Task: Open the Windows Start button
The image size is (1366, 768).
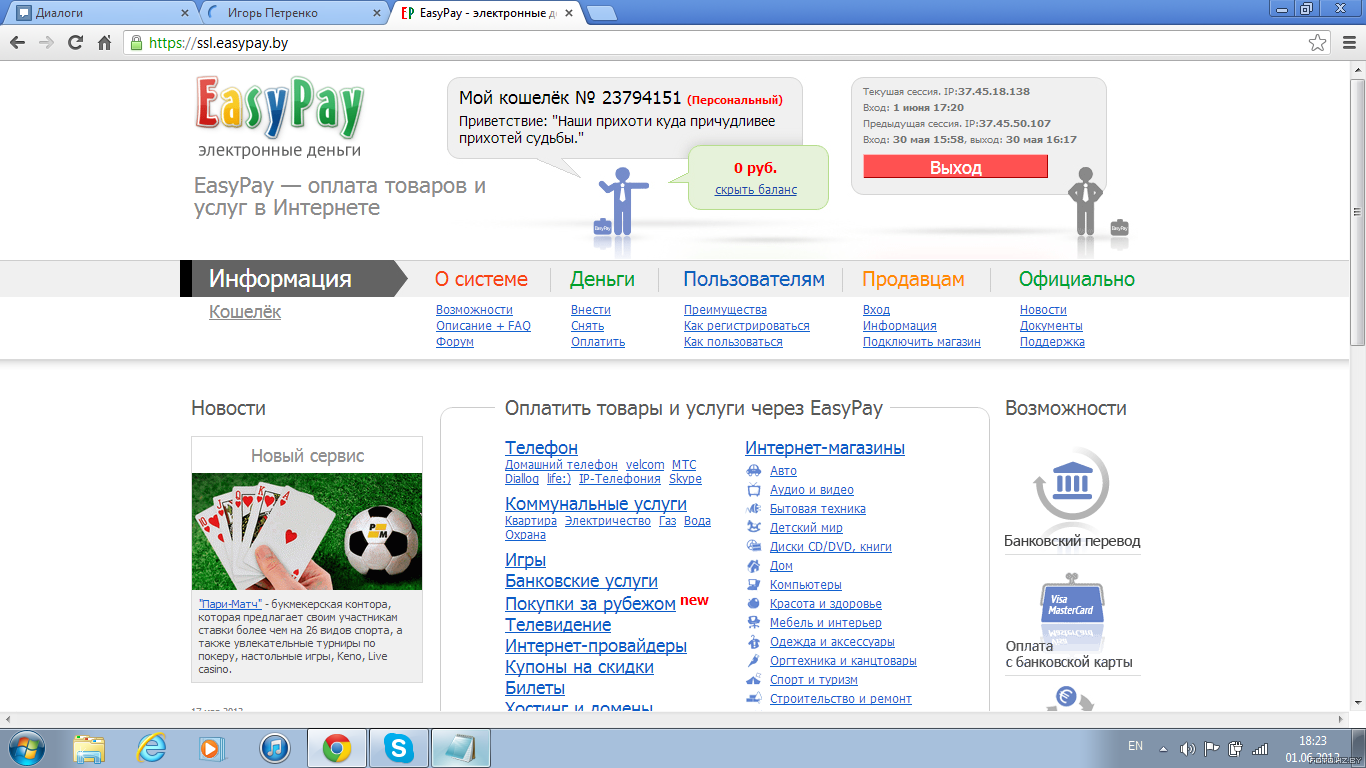Action: pos(25,747)
